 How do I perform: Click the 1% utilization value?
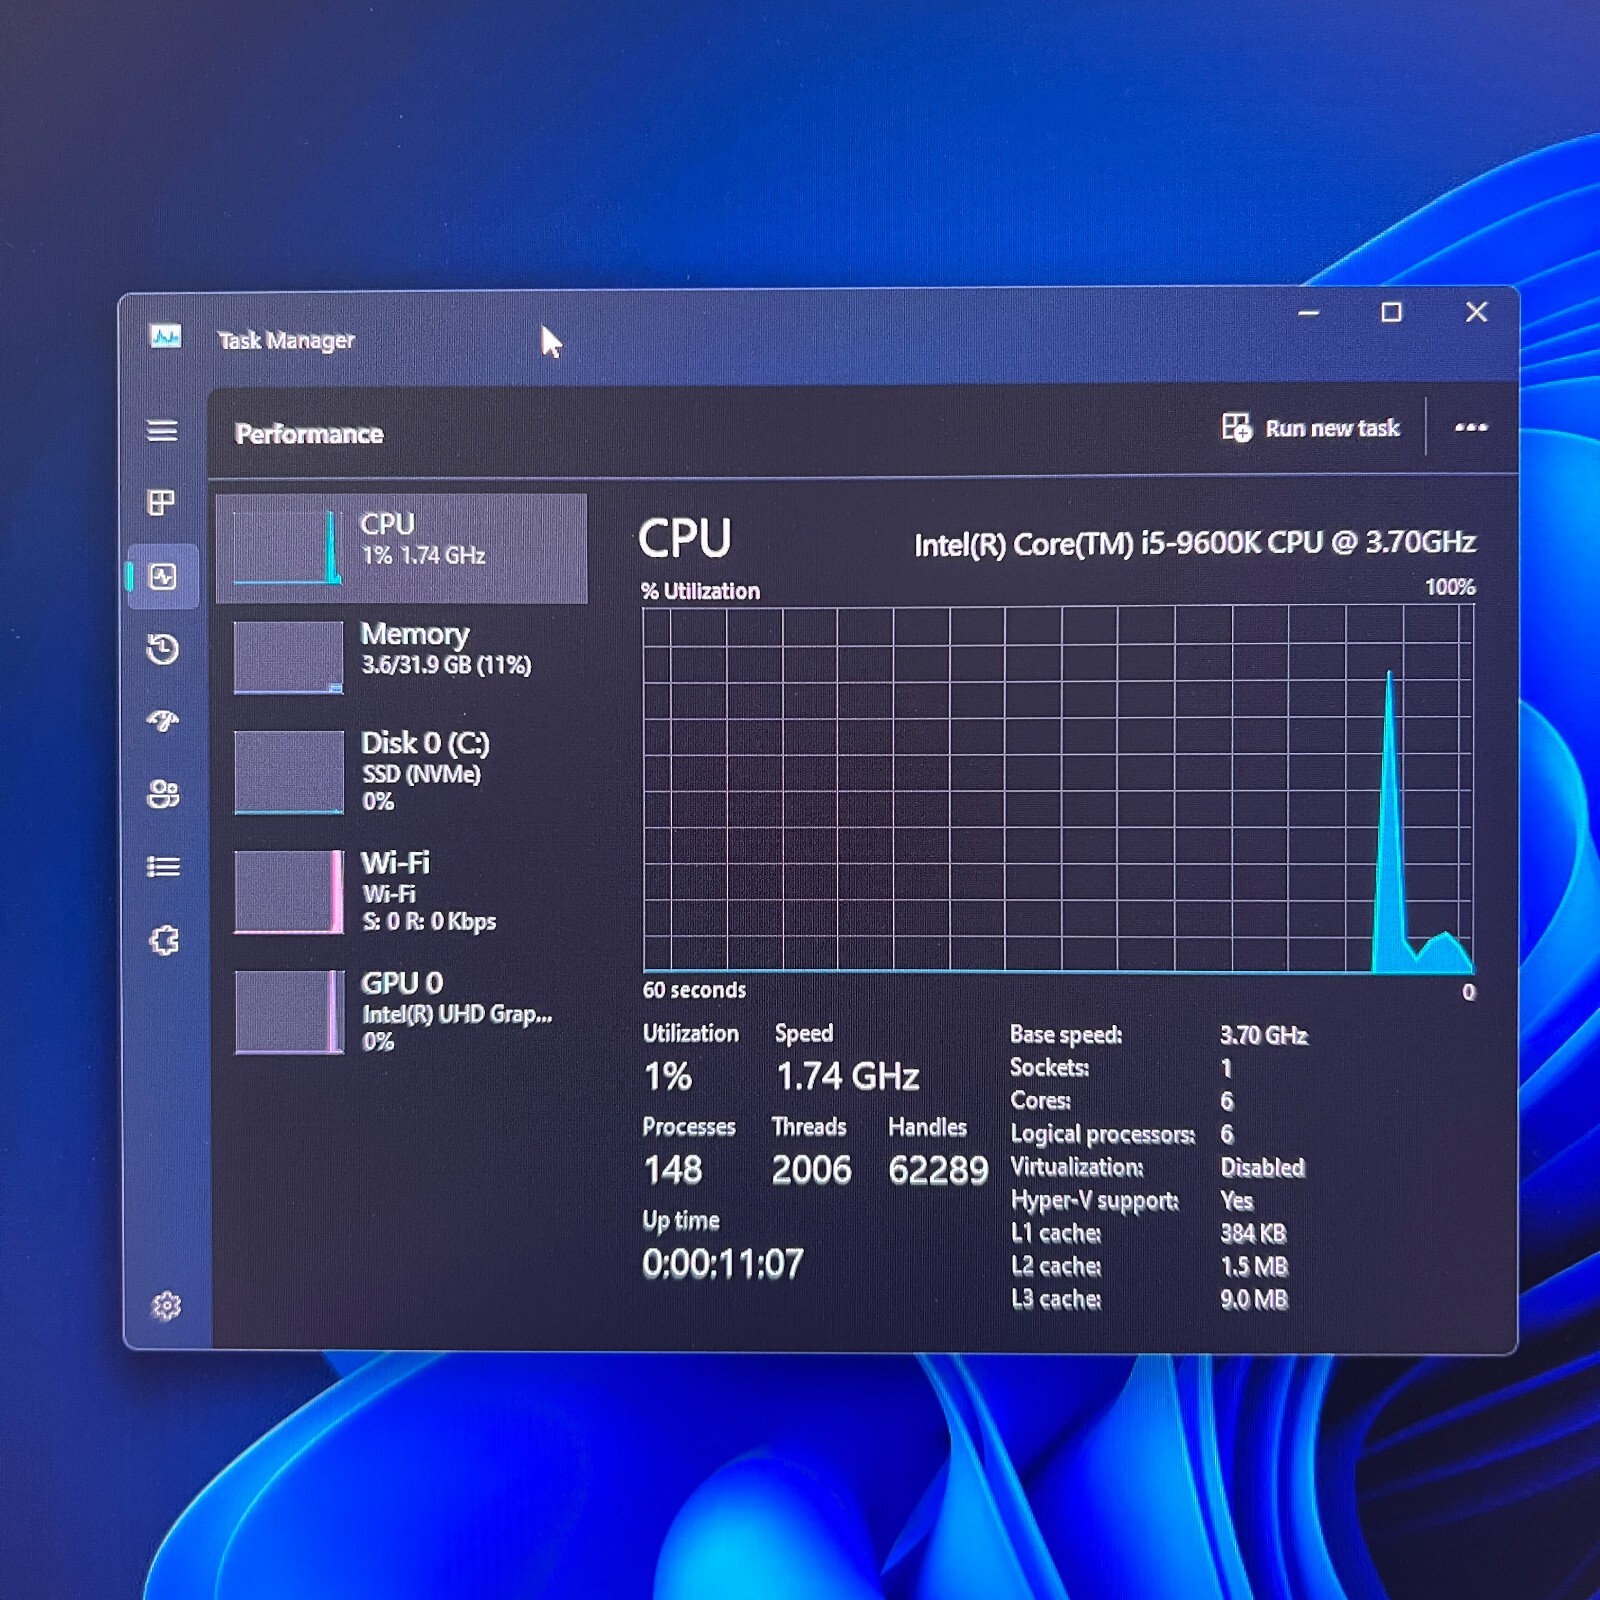tap(668, 1077)
